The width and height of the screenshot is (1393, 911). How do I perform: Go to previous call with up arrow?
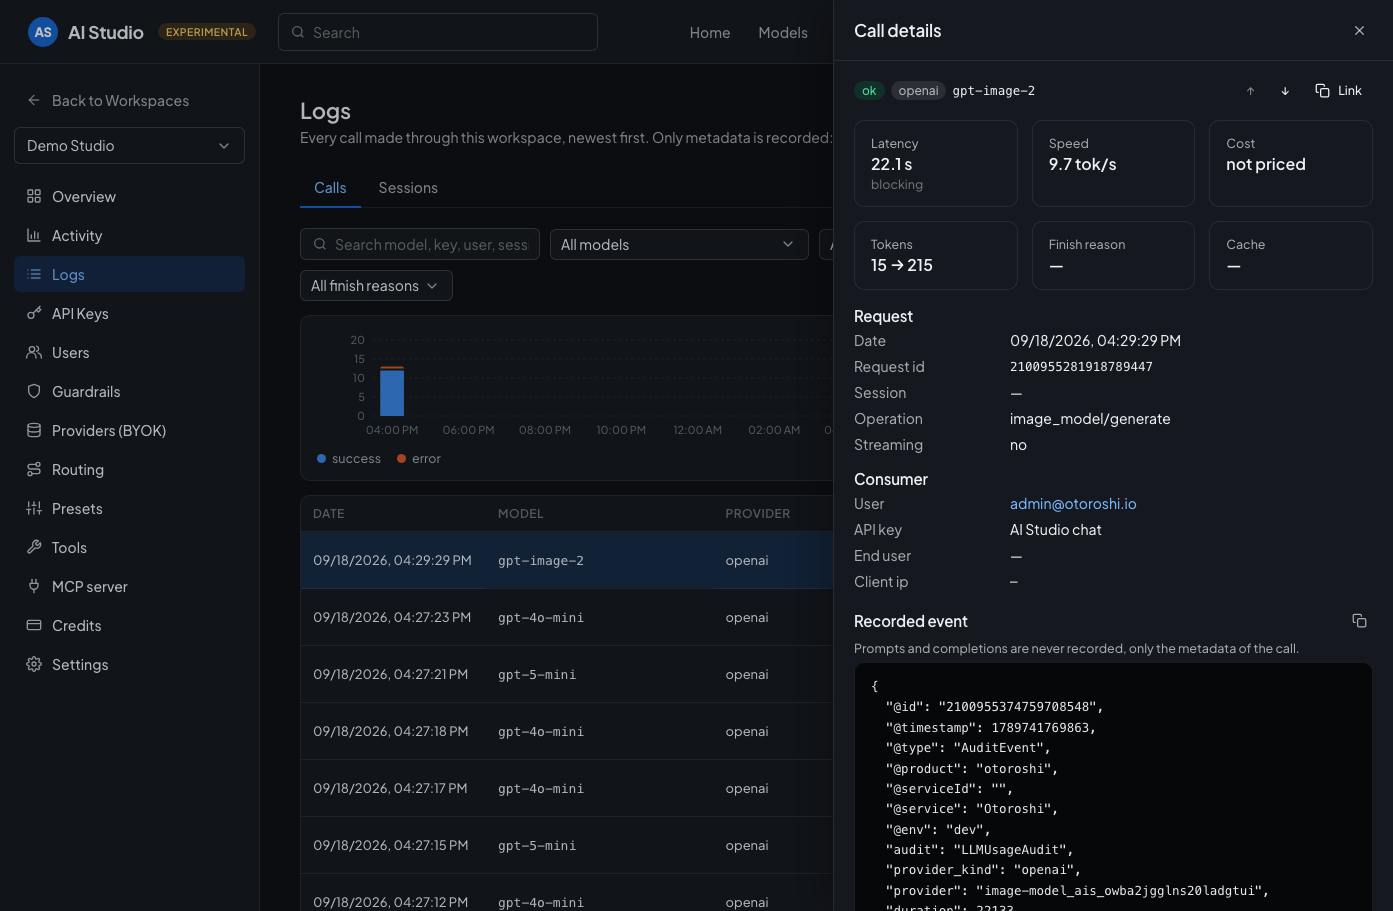[1250, 91]
